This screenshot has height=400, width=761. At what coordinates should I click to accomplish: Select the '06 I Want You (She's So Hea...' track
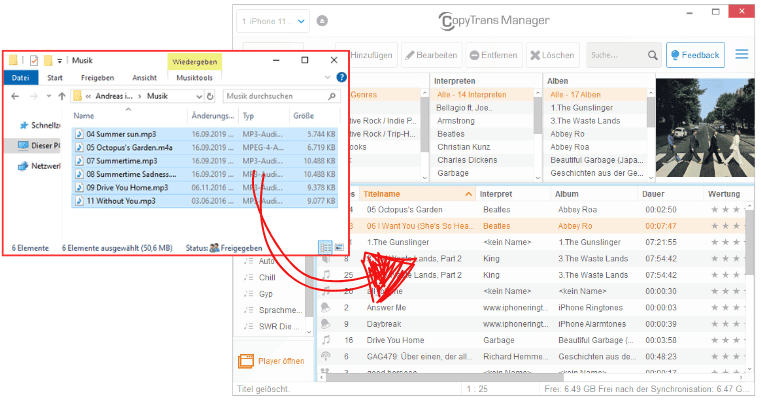click(x=531, y=226)
